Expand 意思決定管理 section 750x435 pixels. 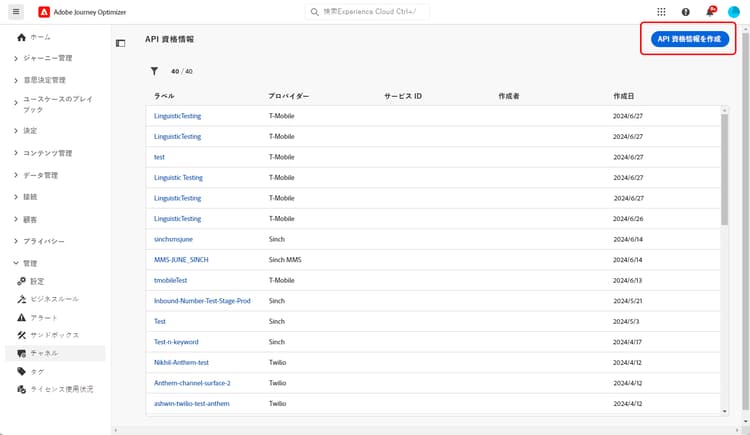16,80
